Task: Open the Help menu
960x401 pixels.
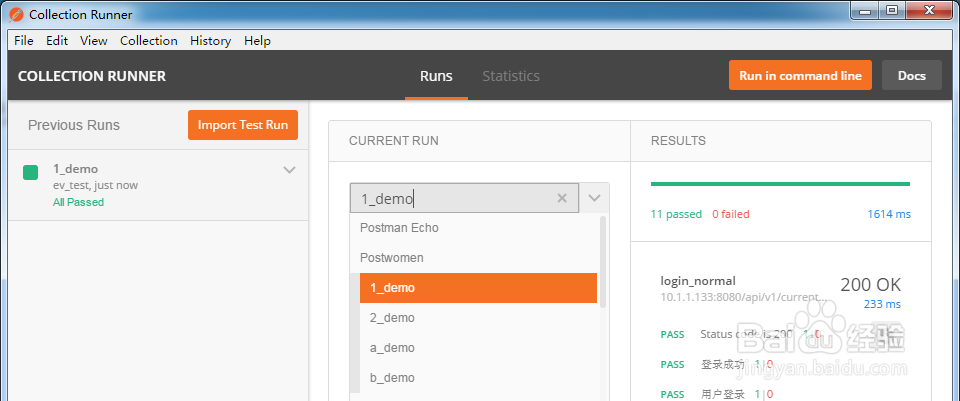Action: (257, 40)
